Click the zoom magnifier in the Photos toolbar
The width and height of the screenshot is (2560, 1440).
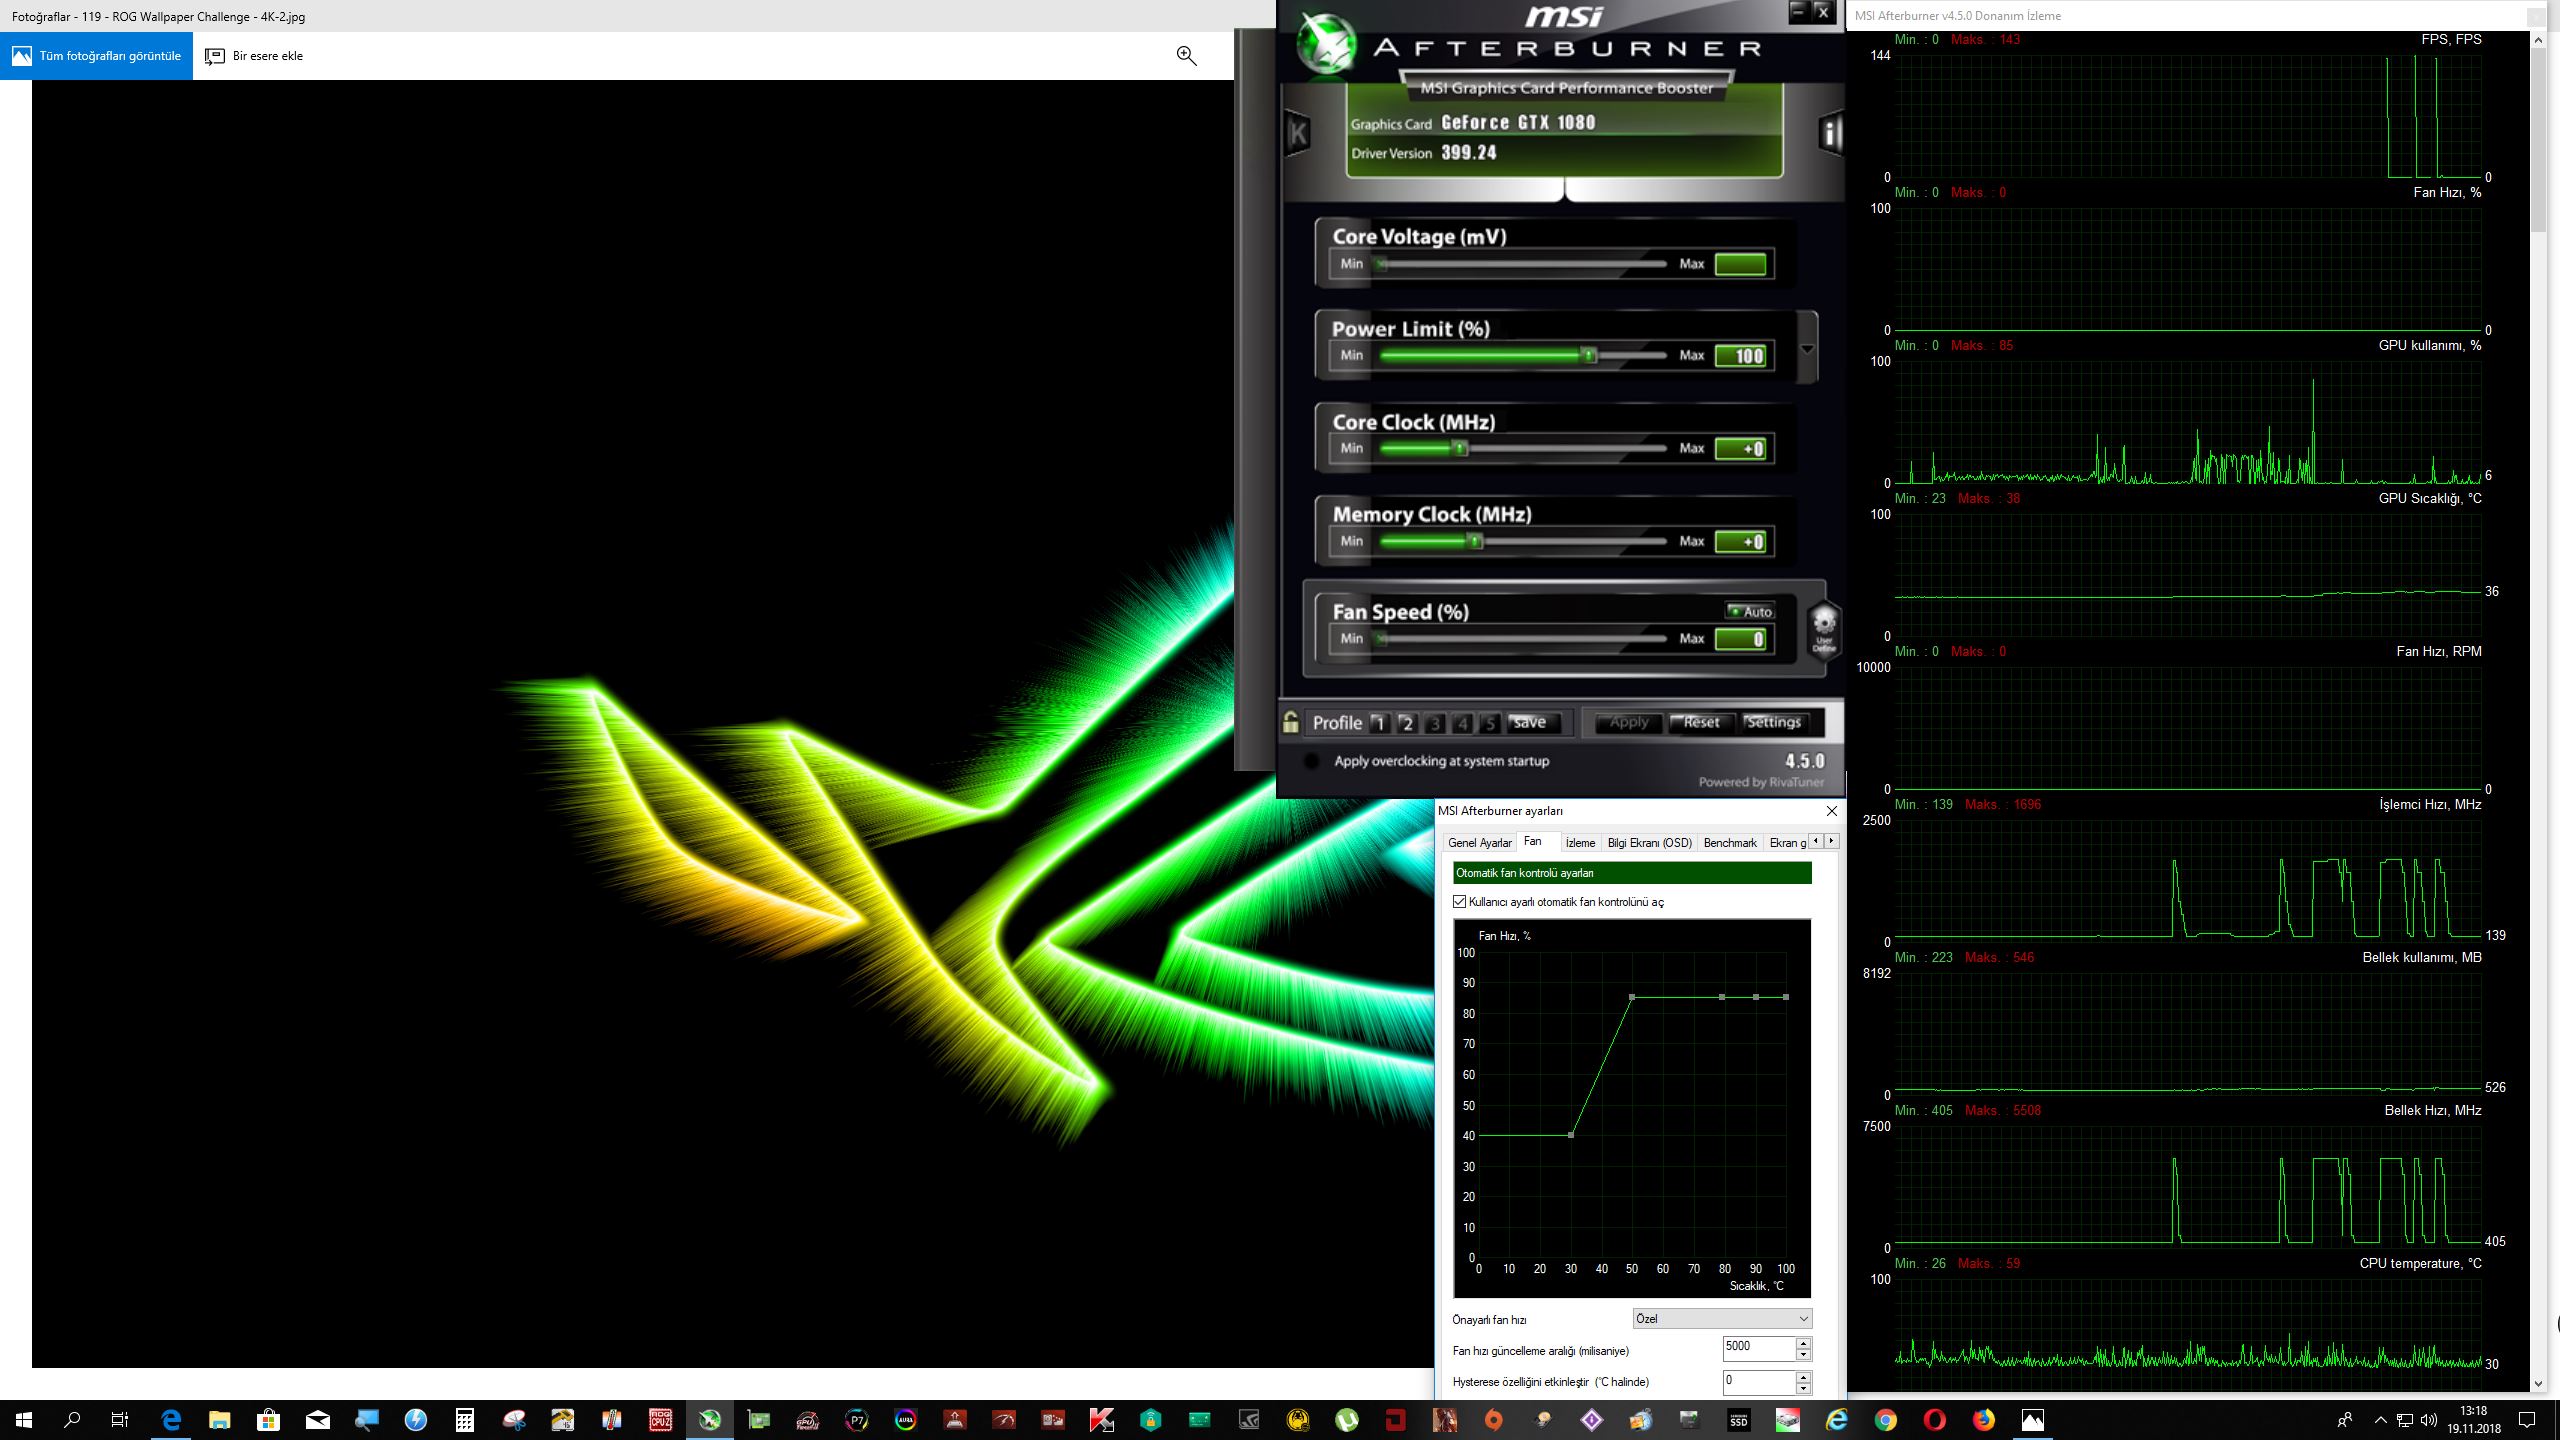tap(1187, 56)
